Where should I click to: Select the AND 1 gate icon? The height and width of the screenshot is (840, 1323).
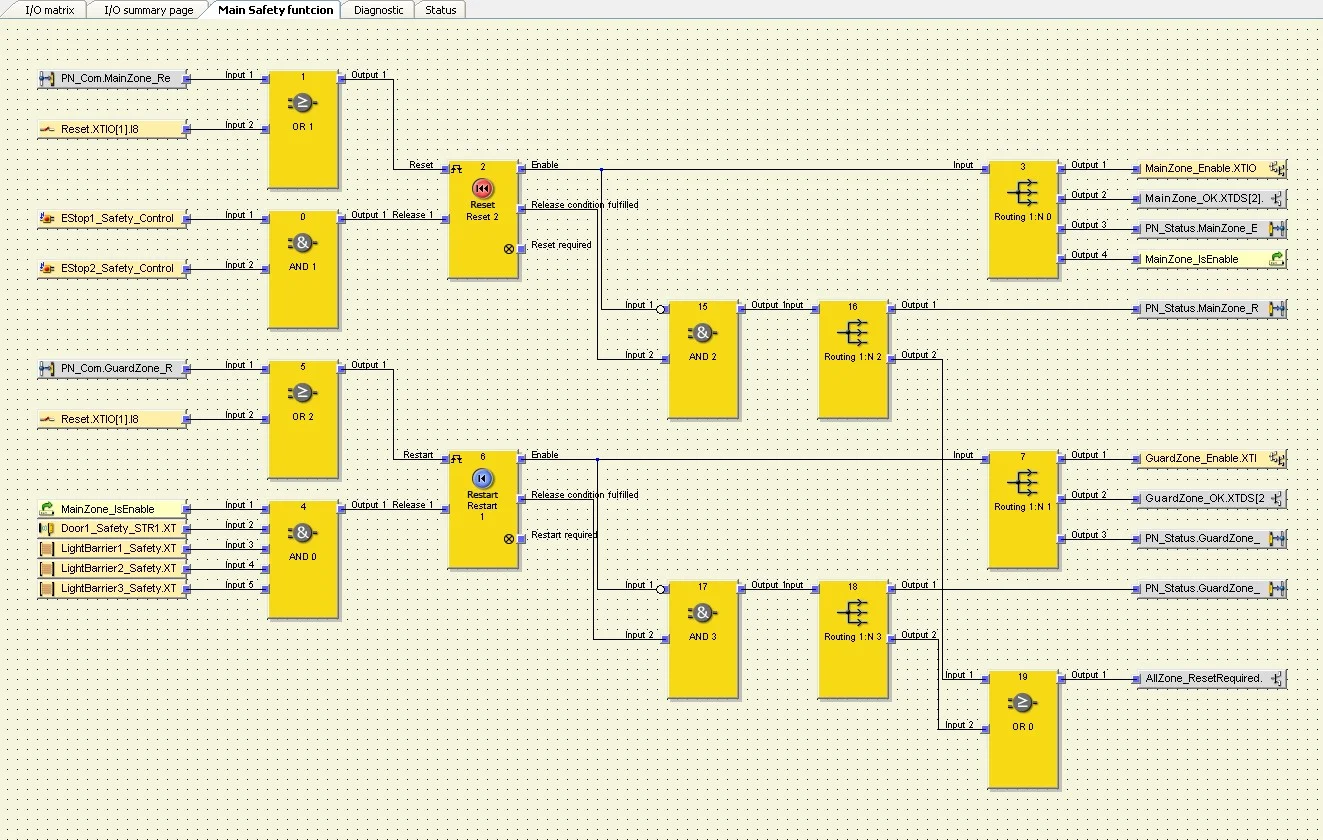click(x=302, y=242)
